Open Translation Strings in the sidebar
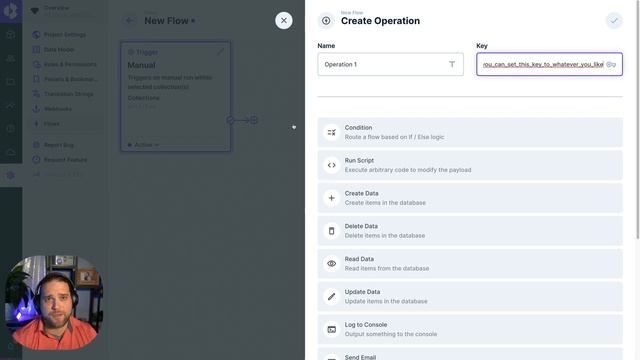Viewport: 640px width, 360px height. [x=69, y=94]
